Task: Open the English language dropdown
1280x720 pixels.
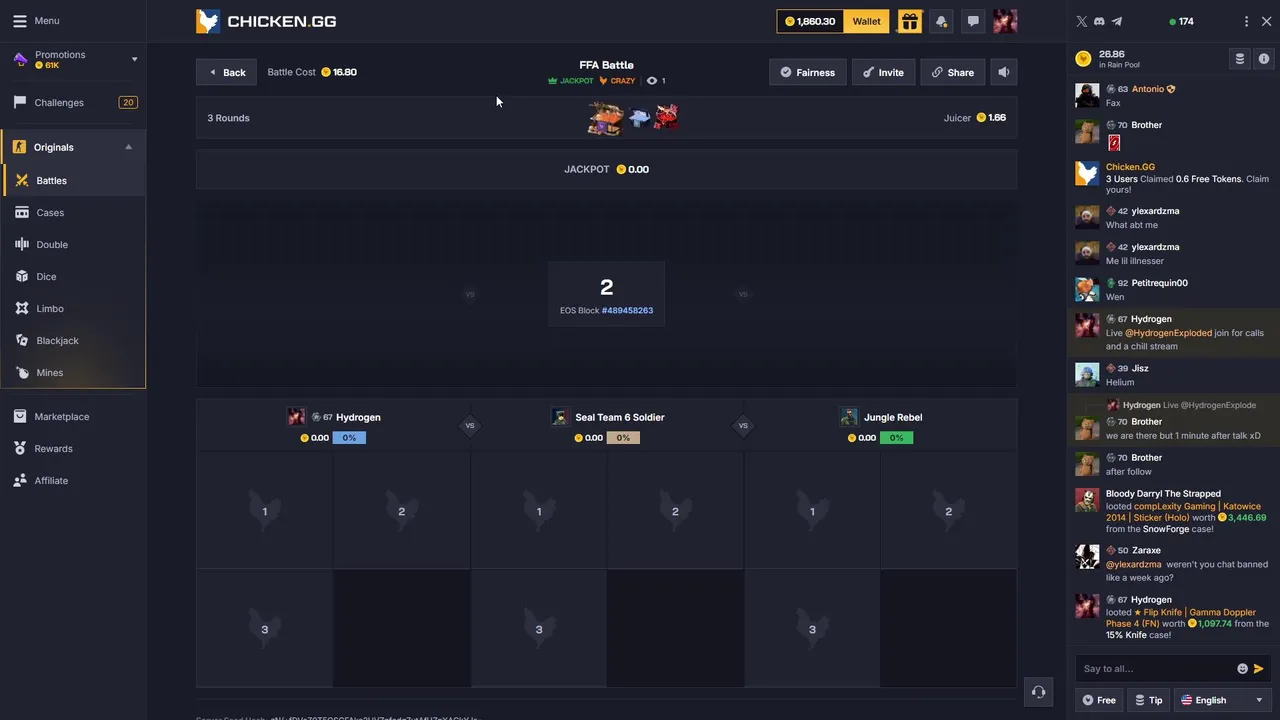Action: pos(1222,700)
